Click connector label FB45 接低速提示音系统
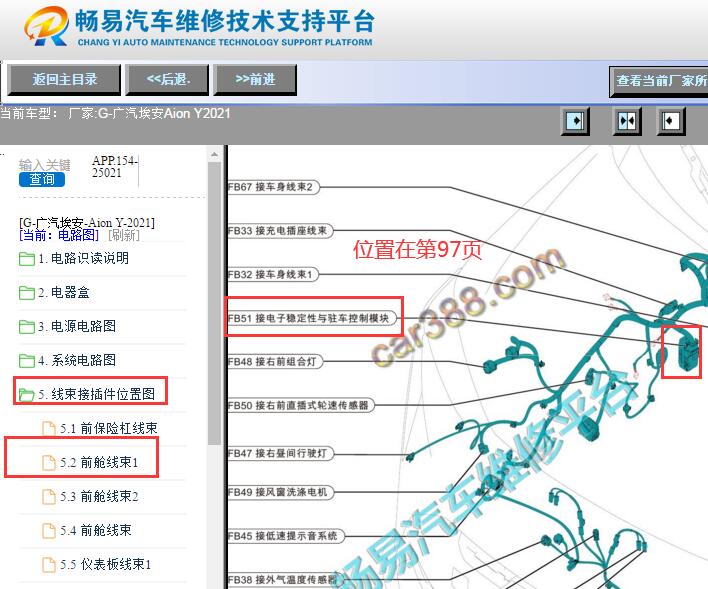The image size is (708, 589). (x=286, y=536)
